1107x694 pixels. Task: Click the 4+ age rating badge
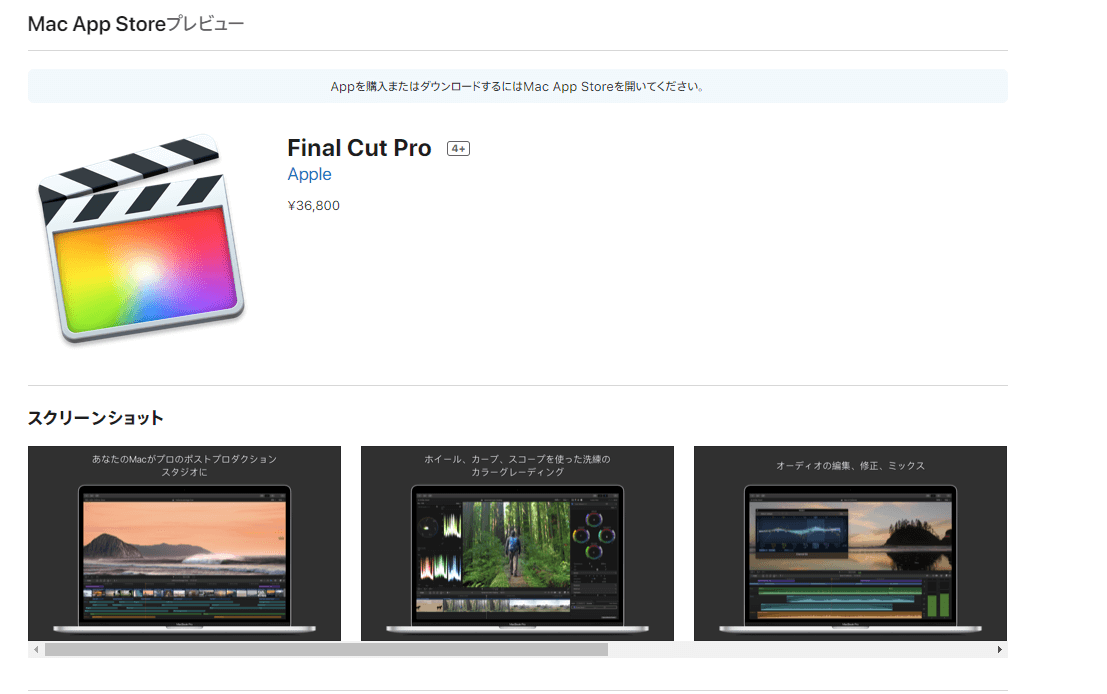[x=458, y=148]
